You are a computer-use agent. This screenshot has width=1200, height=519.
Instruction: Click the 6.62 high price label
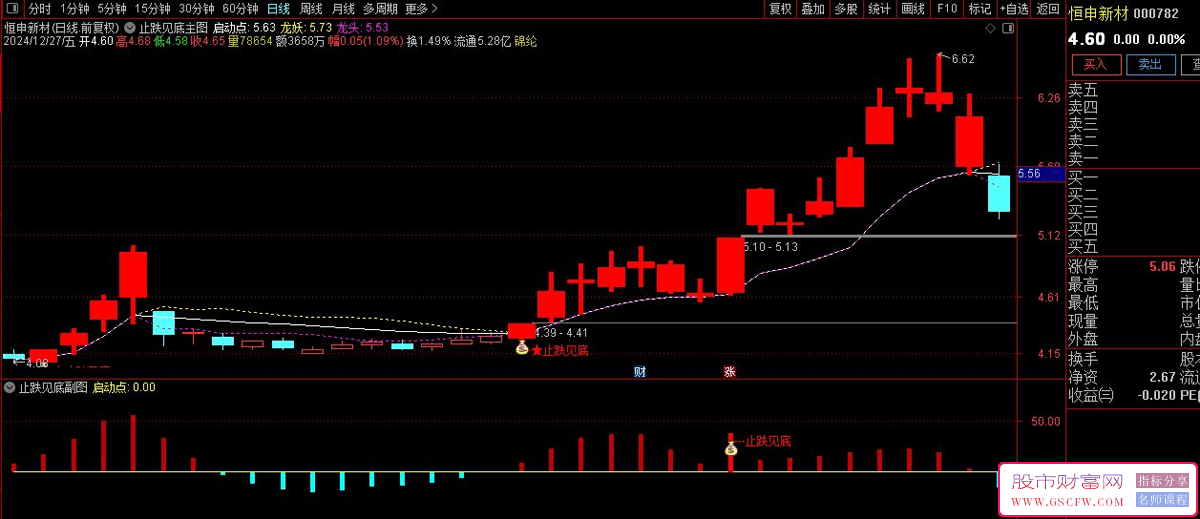963,59
